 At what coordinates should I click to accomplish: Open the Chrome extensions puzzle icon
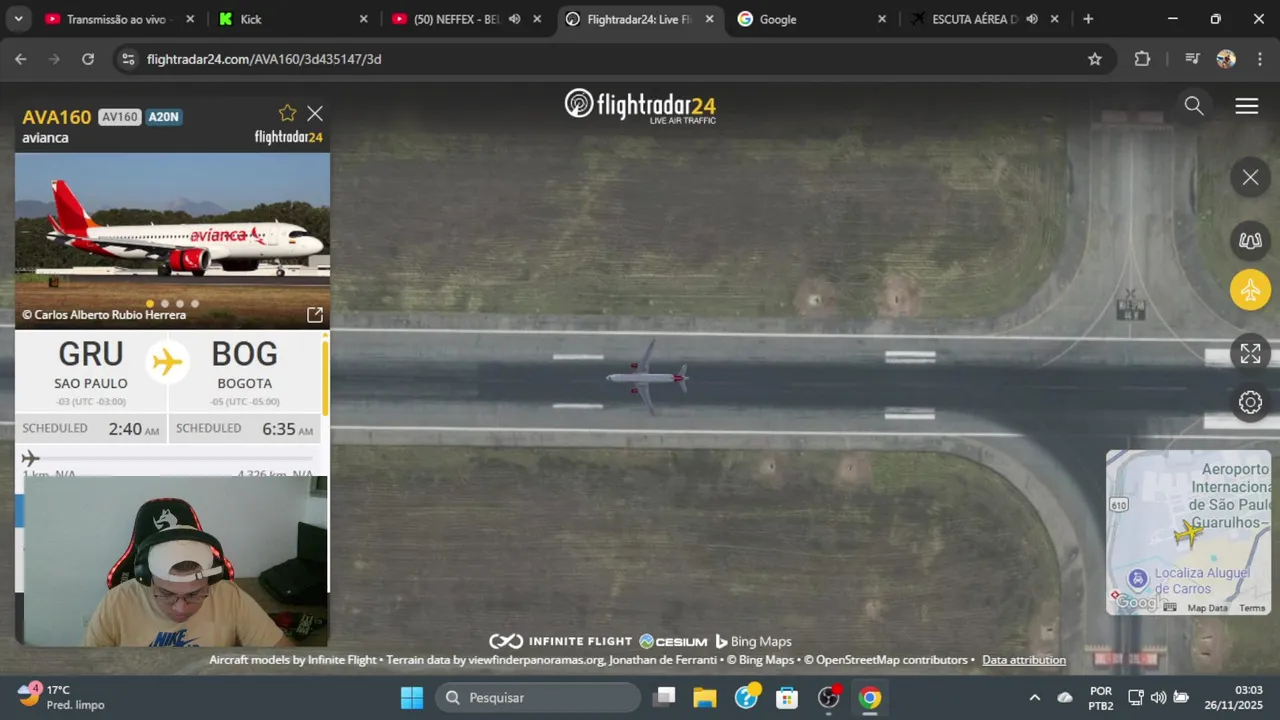pos(1142,59)
